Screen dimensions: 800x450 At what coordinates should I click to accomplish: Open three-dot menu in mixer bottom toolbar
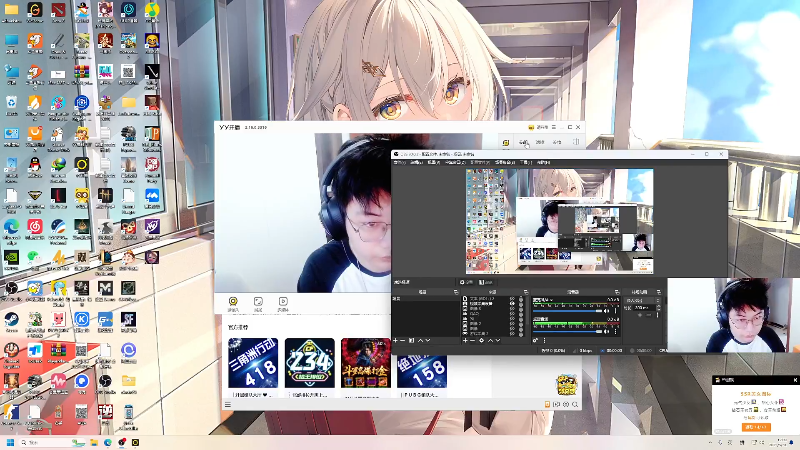pyautogui.click(x=544, y=340)
